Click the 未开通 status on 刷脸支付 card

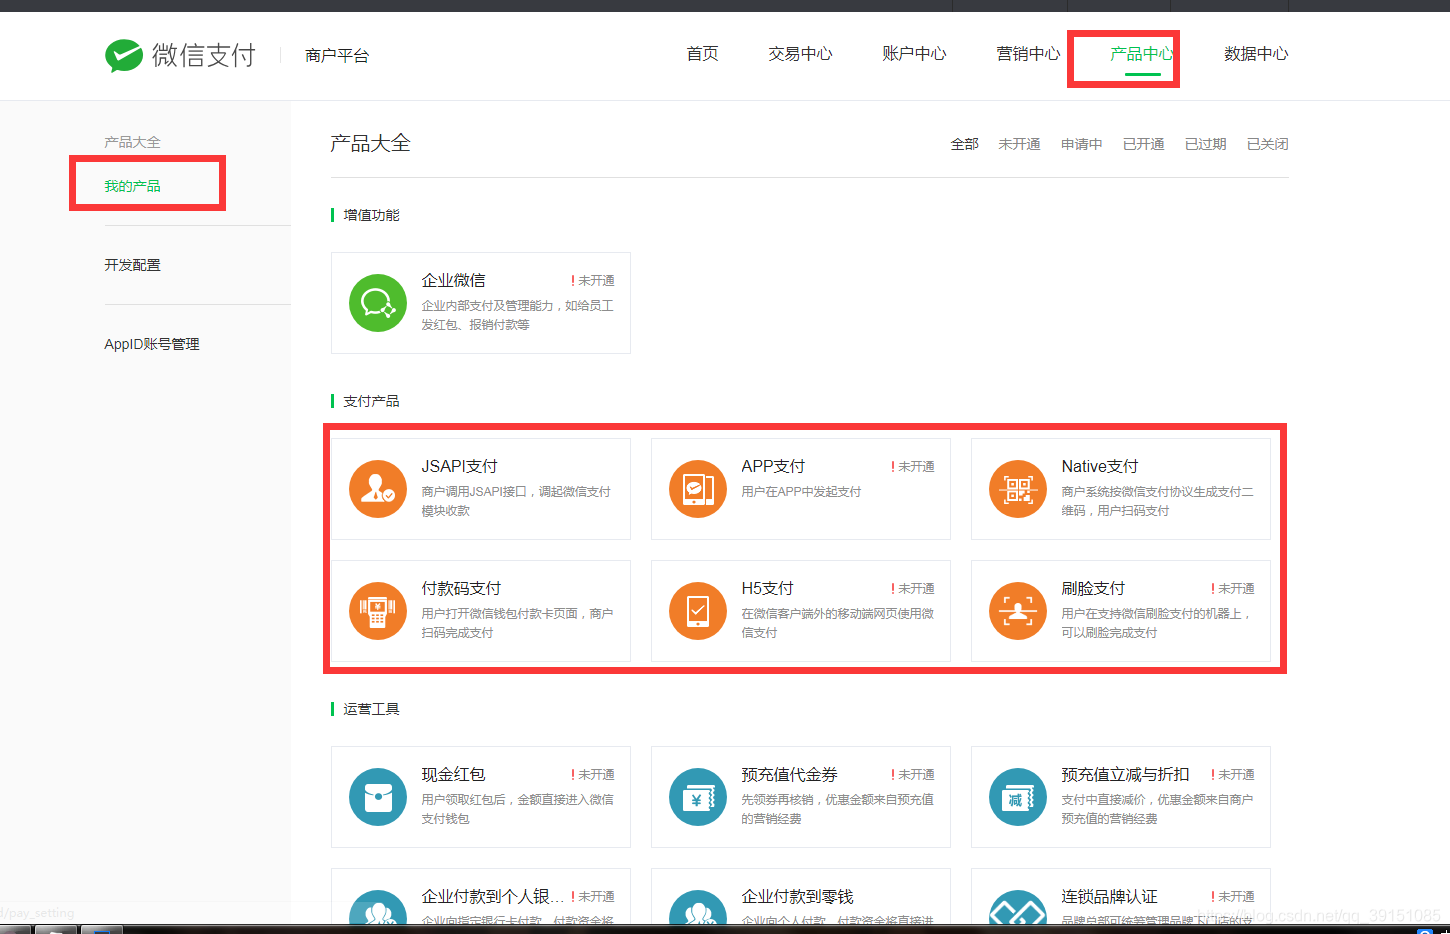point(1233,589)
